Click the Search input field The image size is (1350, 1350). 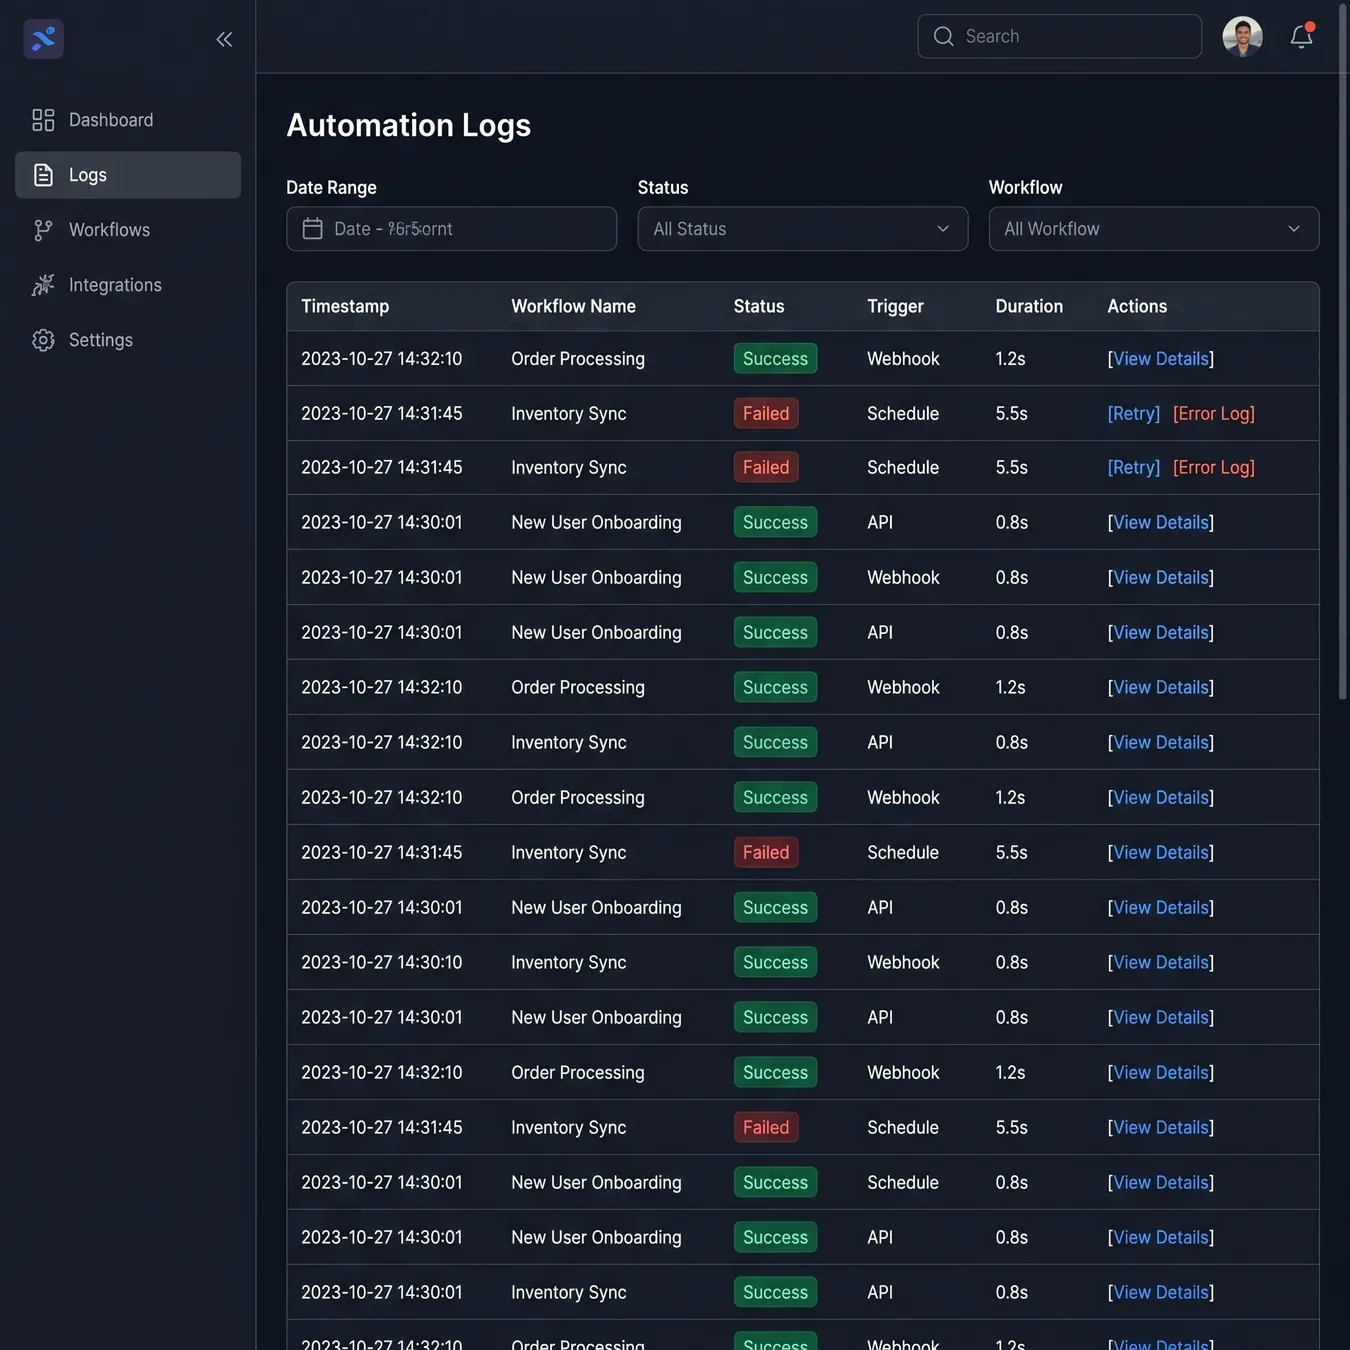click(x=1059, y=36)
